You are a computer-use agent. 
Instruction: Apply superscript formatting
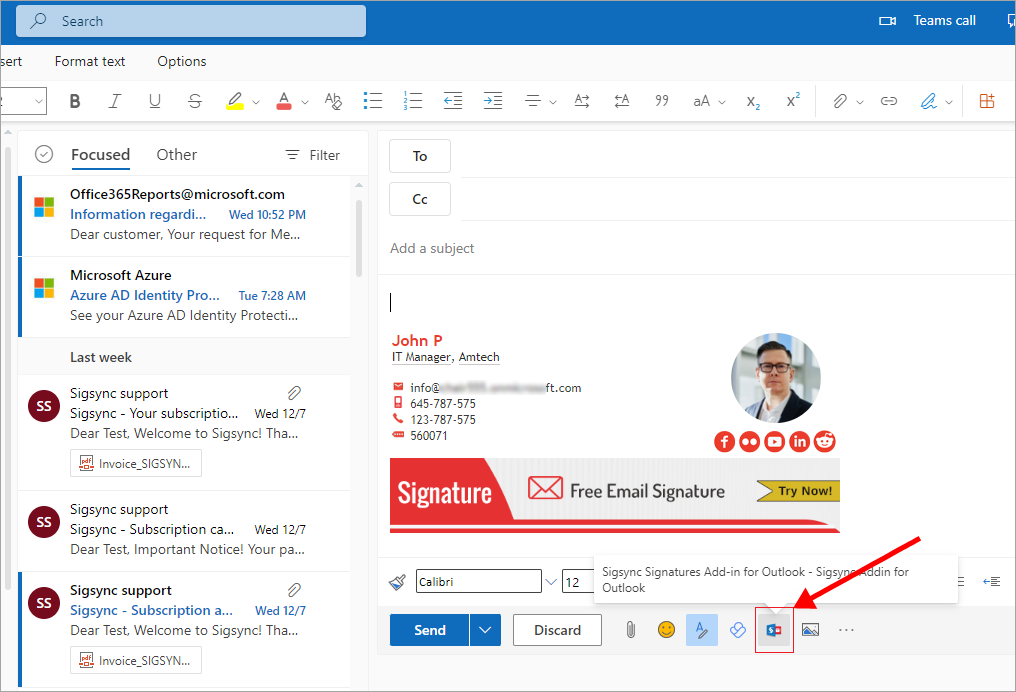coord(793,101)
